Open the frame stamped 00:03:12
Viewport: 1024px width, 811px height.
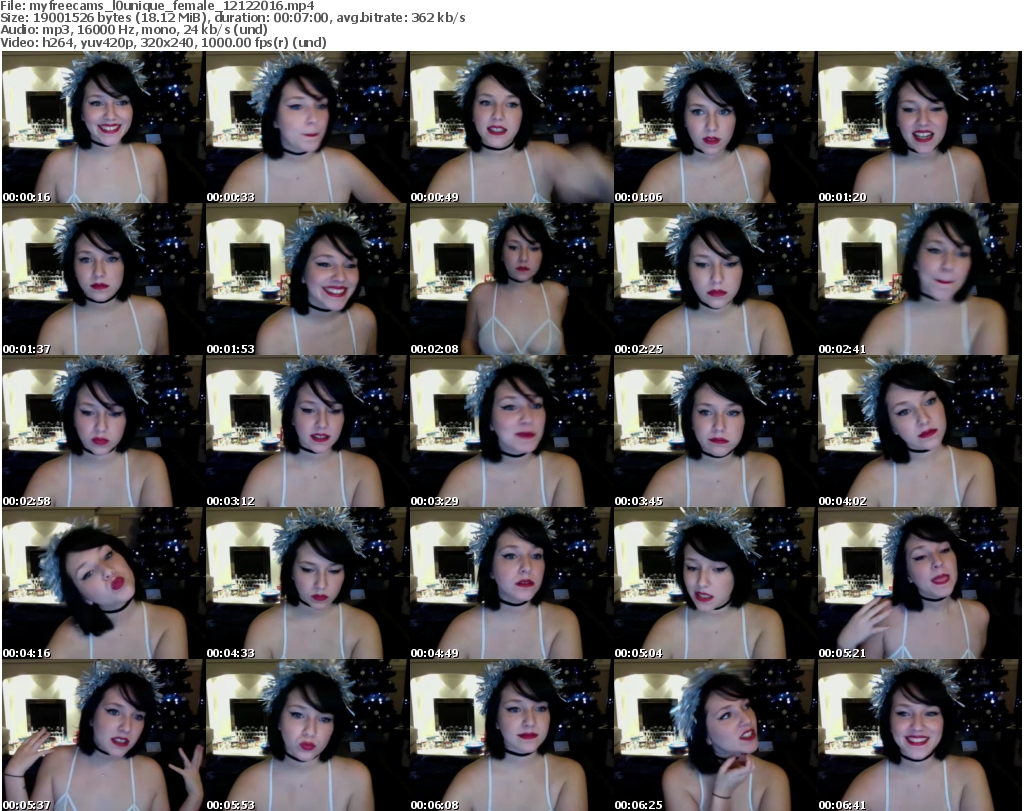pyautogui.click(x=307, y=432)
